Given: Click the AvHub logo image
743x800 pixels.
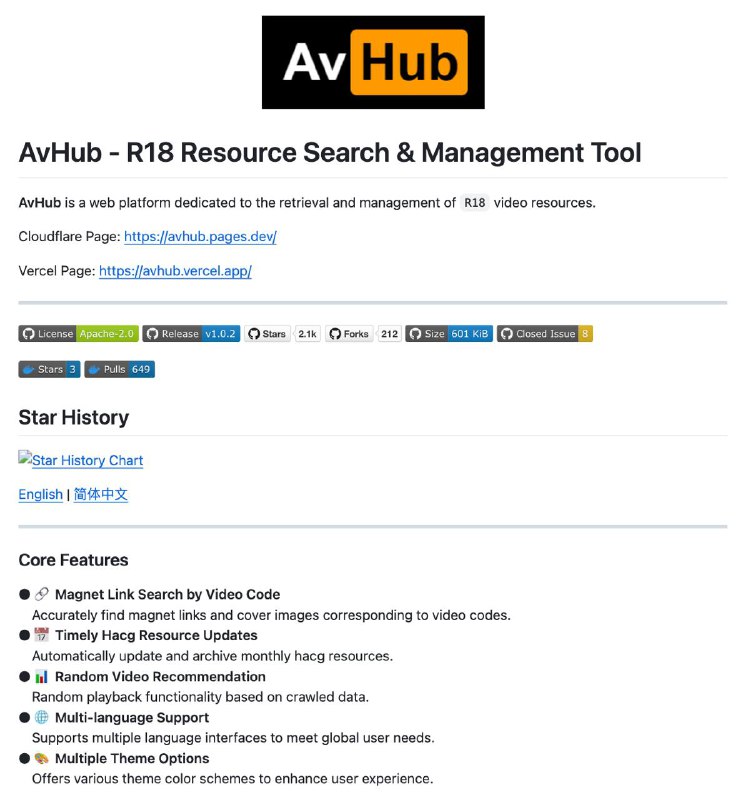Looking at the screenshot, I should (373, 62).
